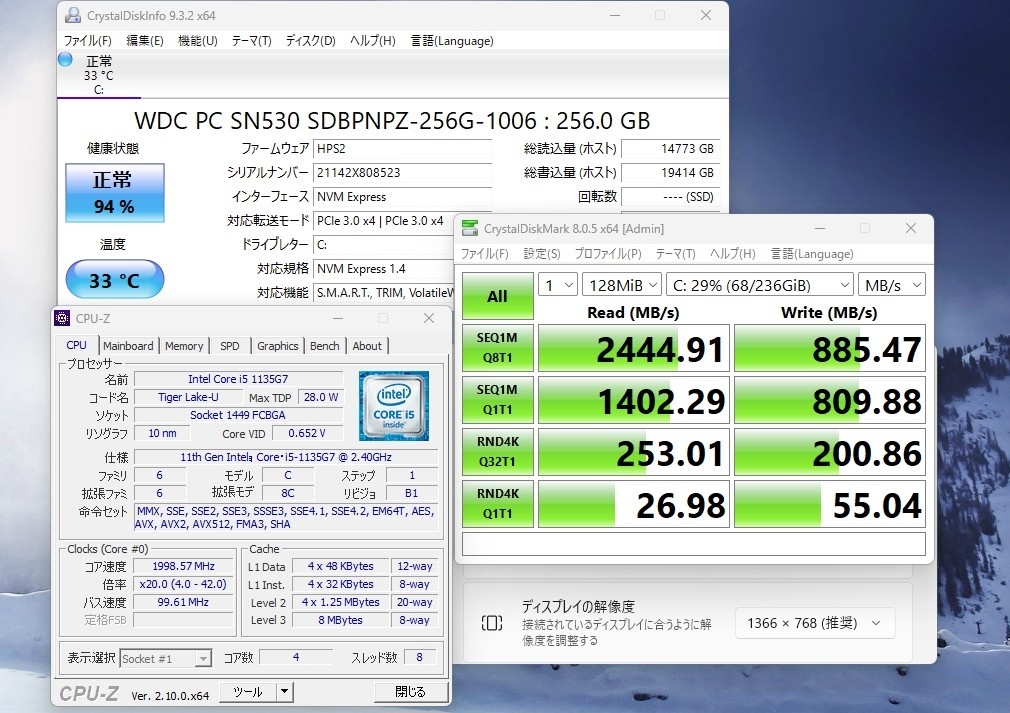
Task: Open the 128MiB test size dropdown
Action: pyautogui.click(x=622, y=285)
